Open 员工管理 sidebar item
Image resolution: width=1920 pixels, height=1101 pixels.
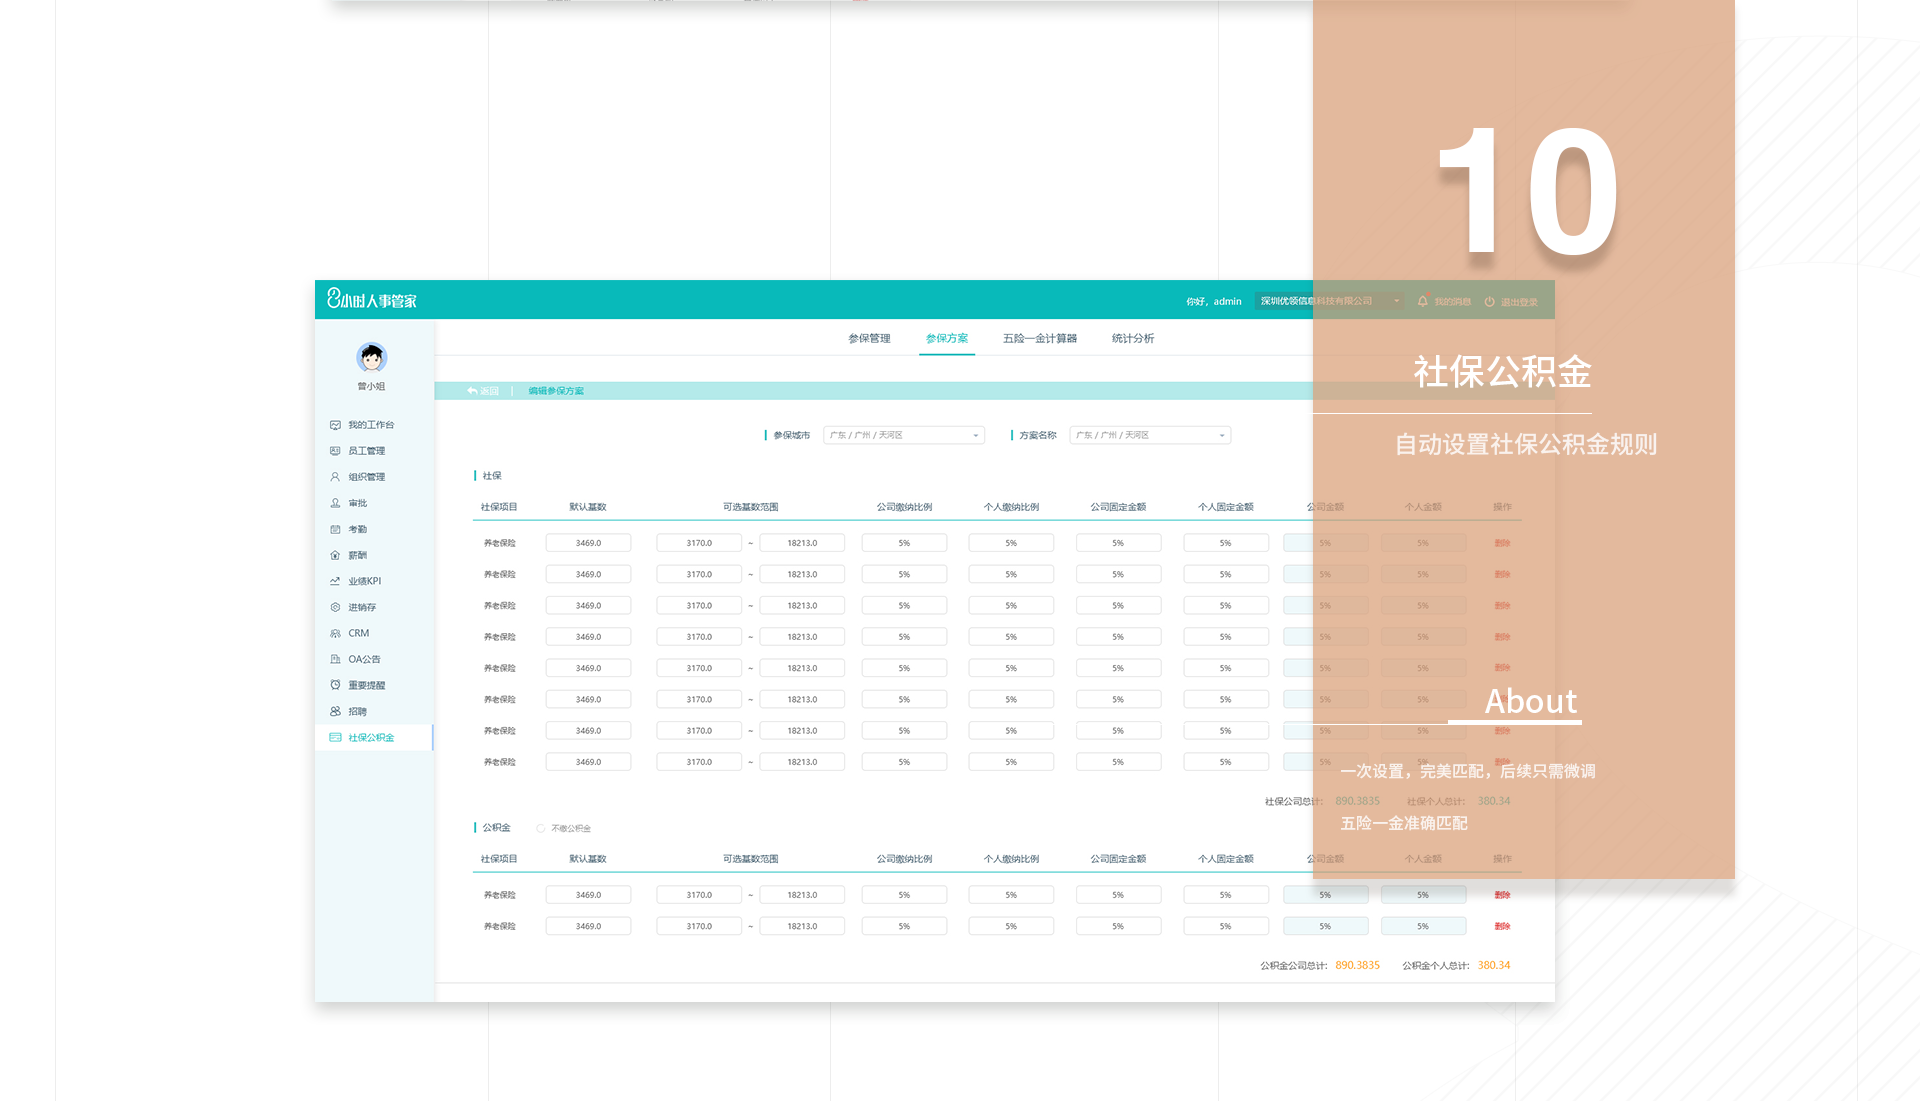coord(366,451)
